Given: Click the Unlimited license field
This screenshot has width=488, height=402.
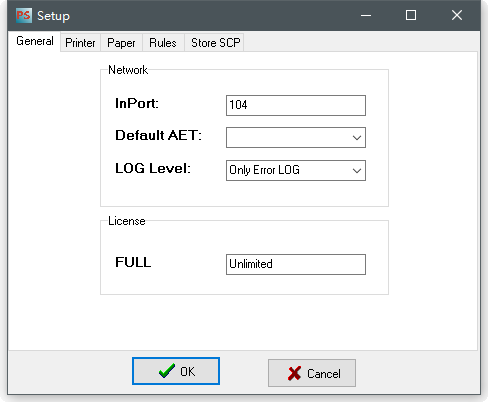Looking at the screenshot, I should click(x=296, y=264).
